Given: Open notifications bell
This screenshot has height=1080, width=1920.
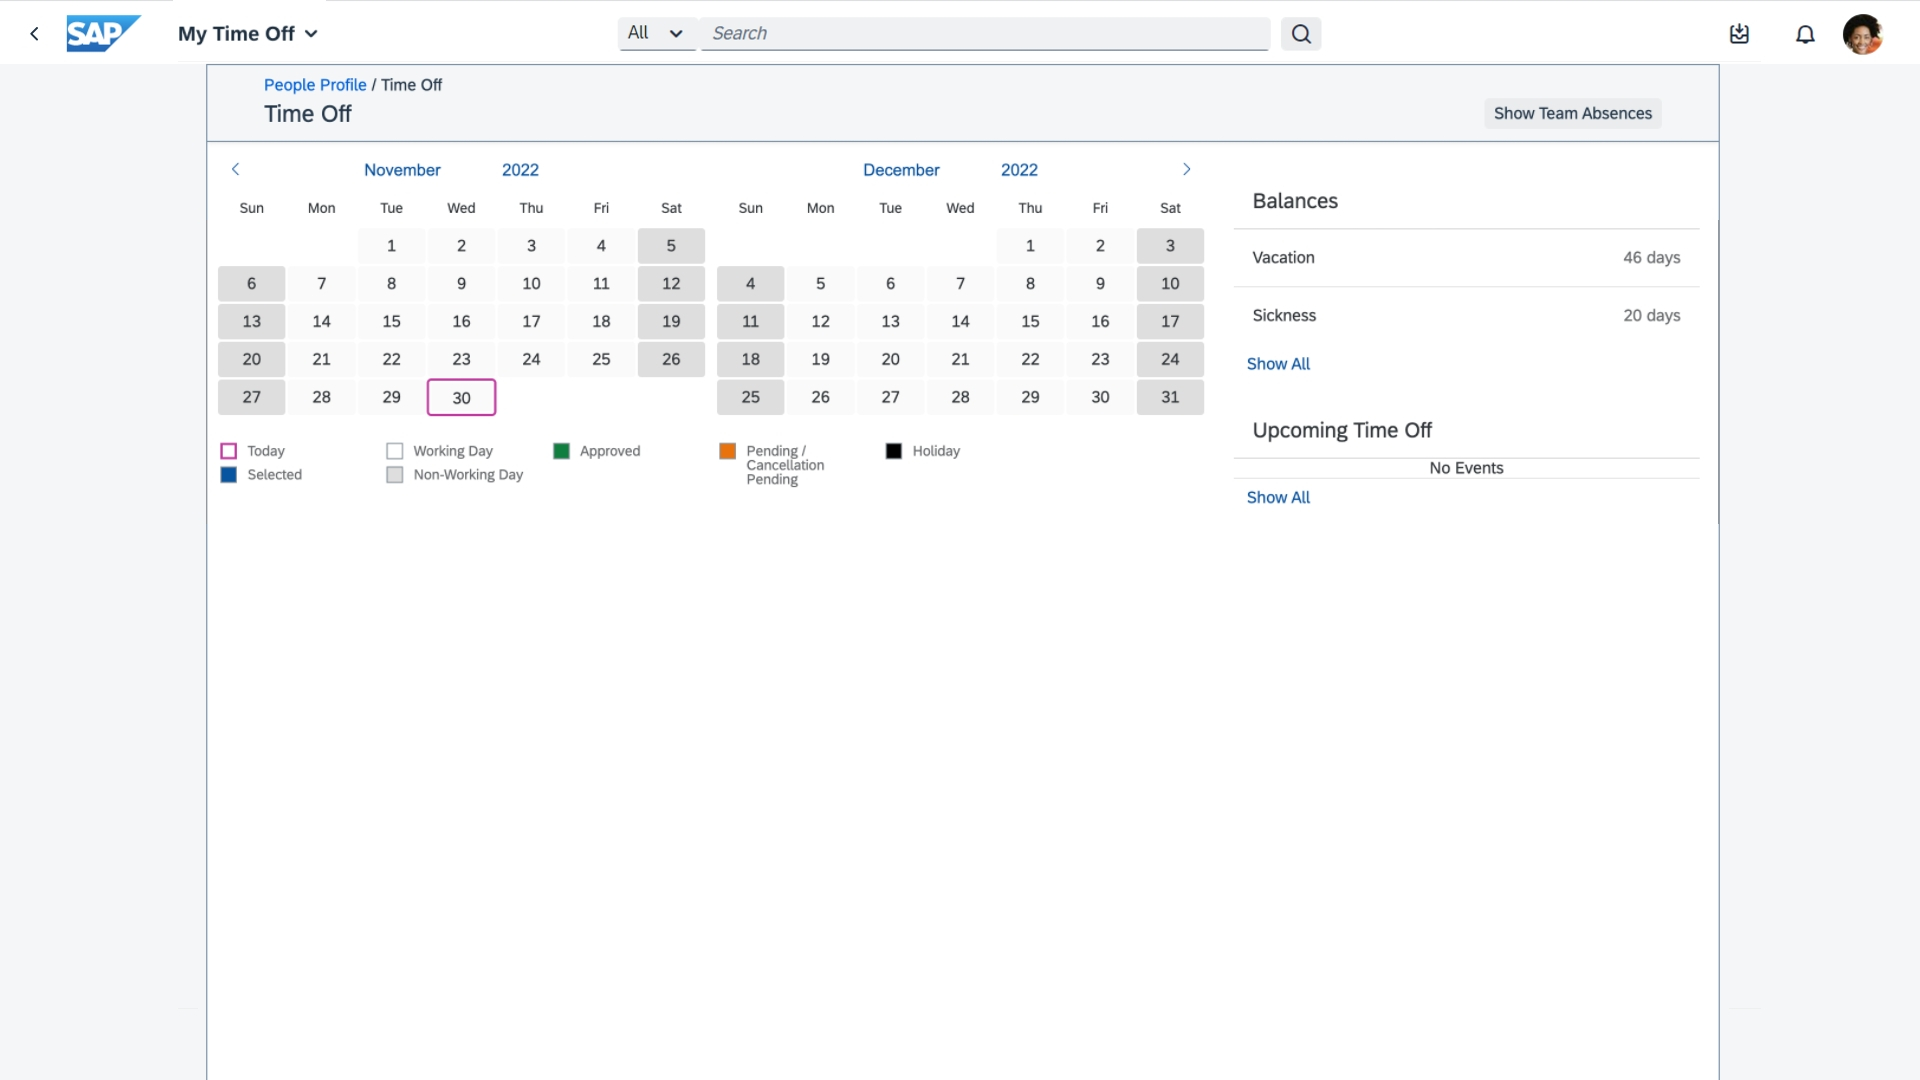Looking at the screenshot, I should pyautogui.click(x=1804, y=35).
